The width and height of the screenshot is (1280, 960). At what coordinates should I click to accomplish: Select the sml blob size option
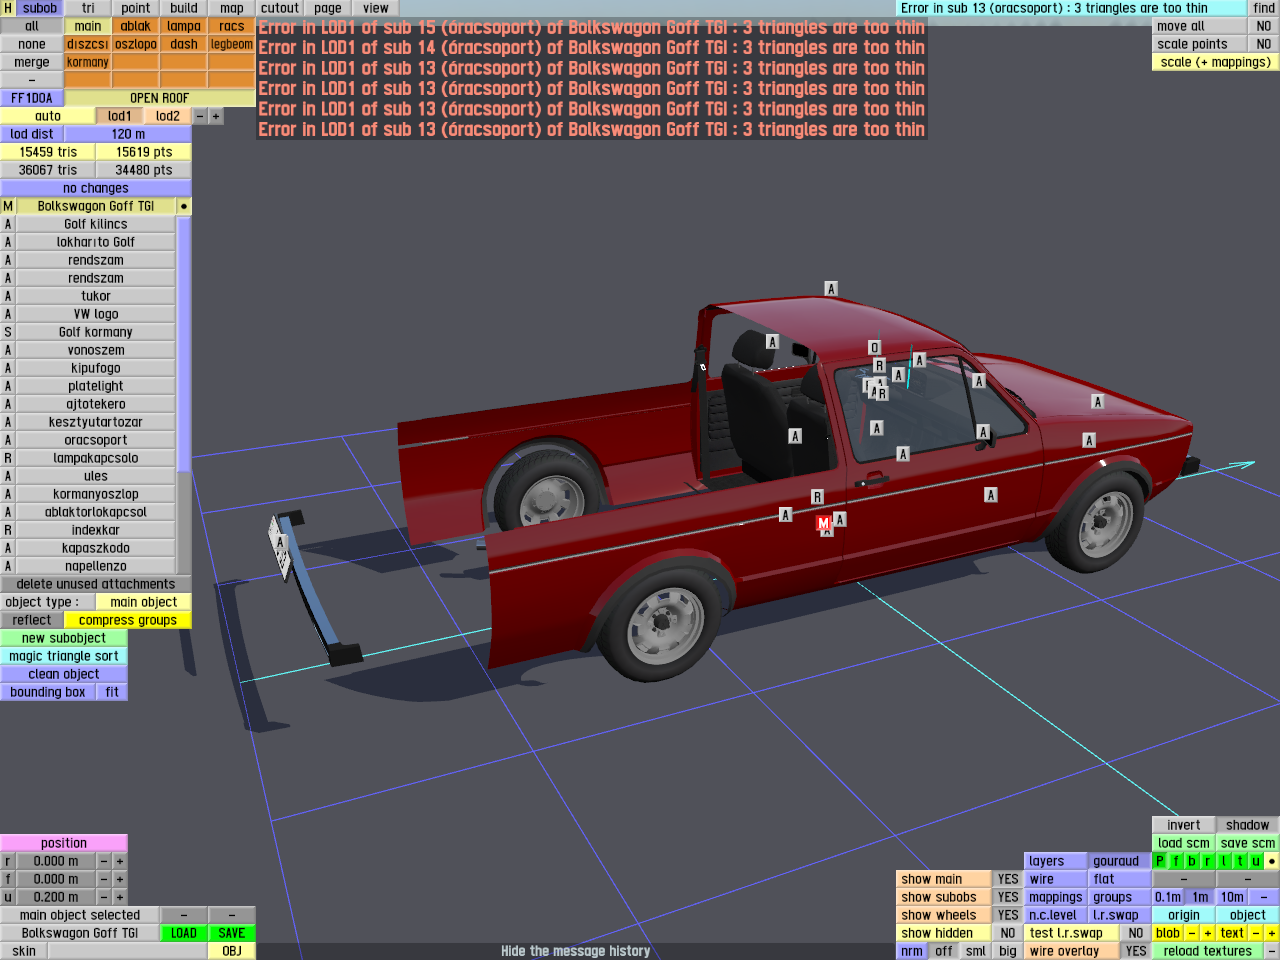[976, 951]
